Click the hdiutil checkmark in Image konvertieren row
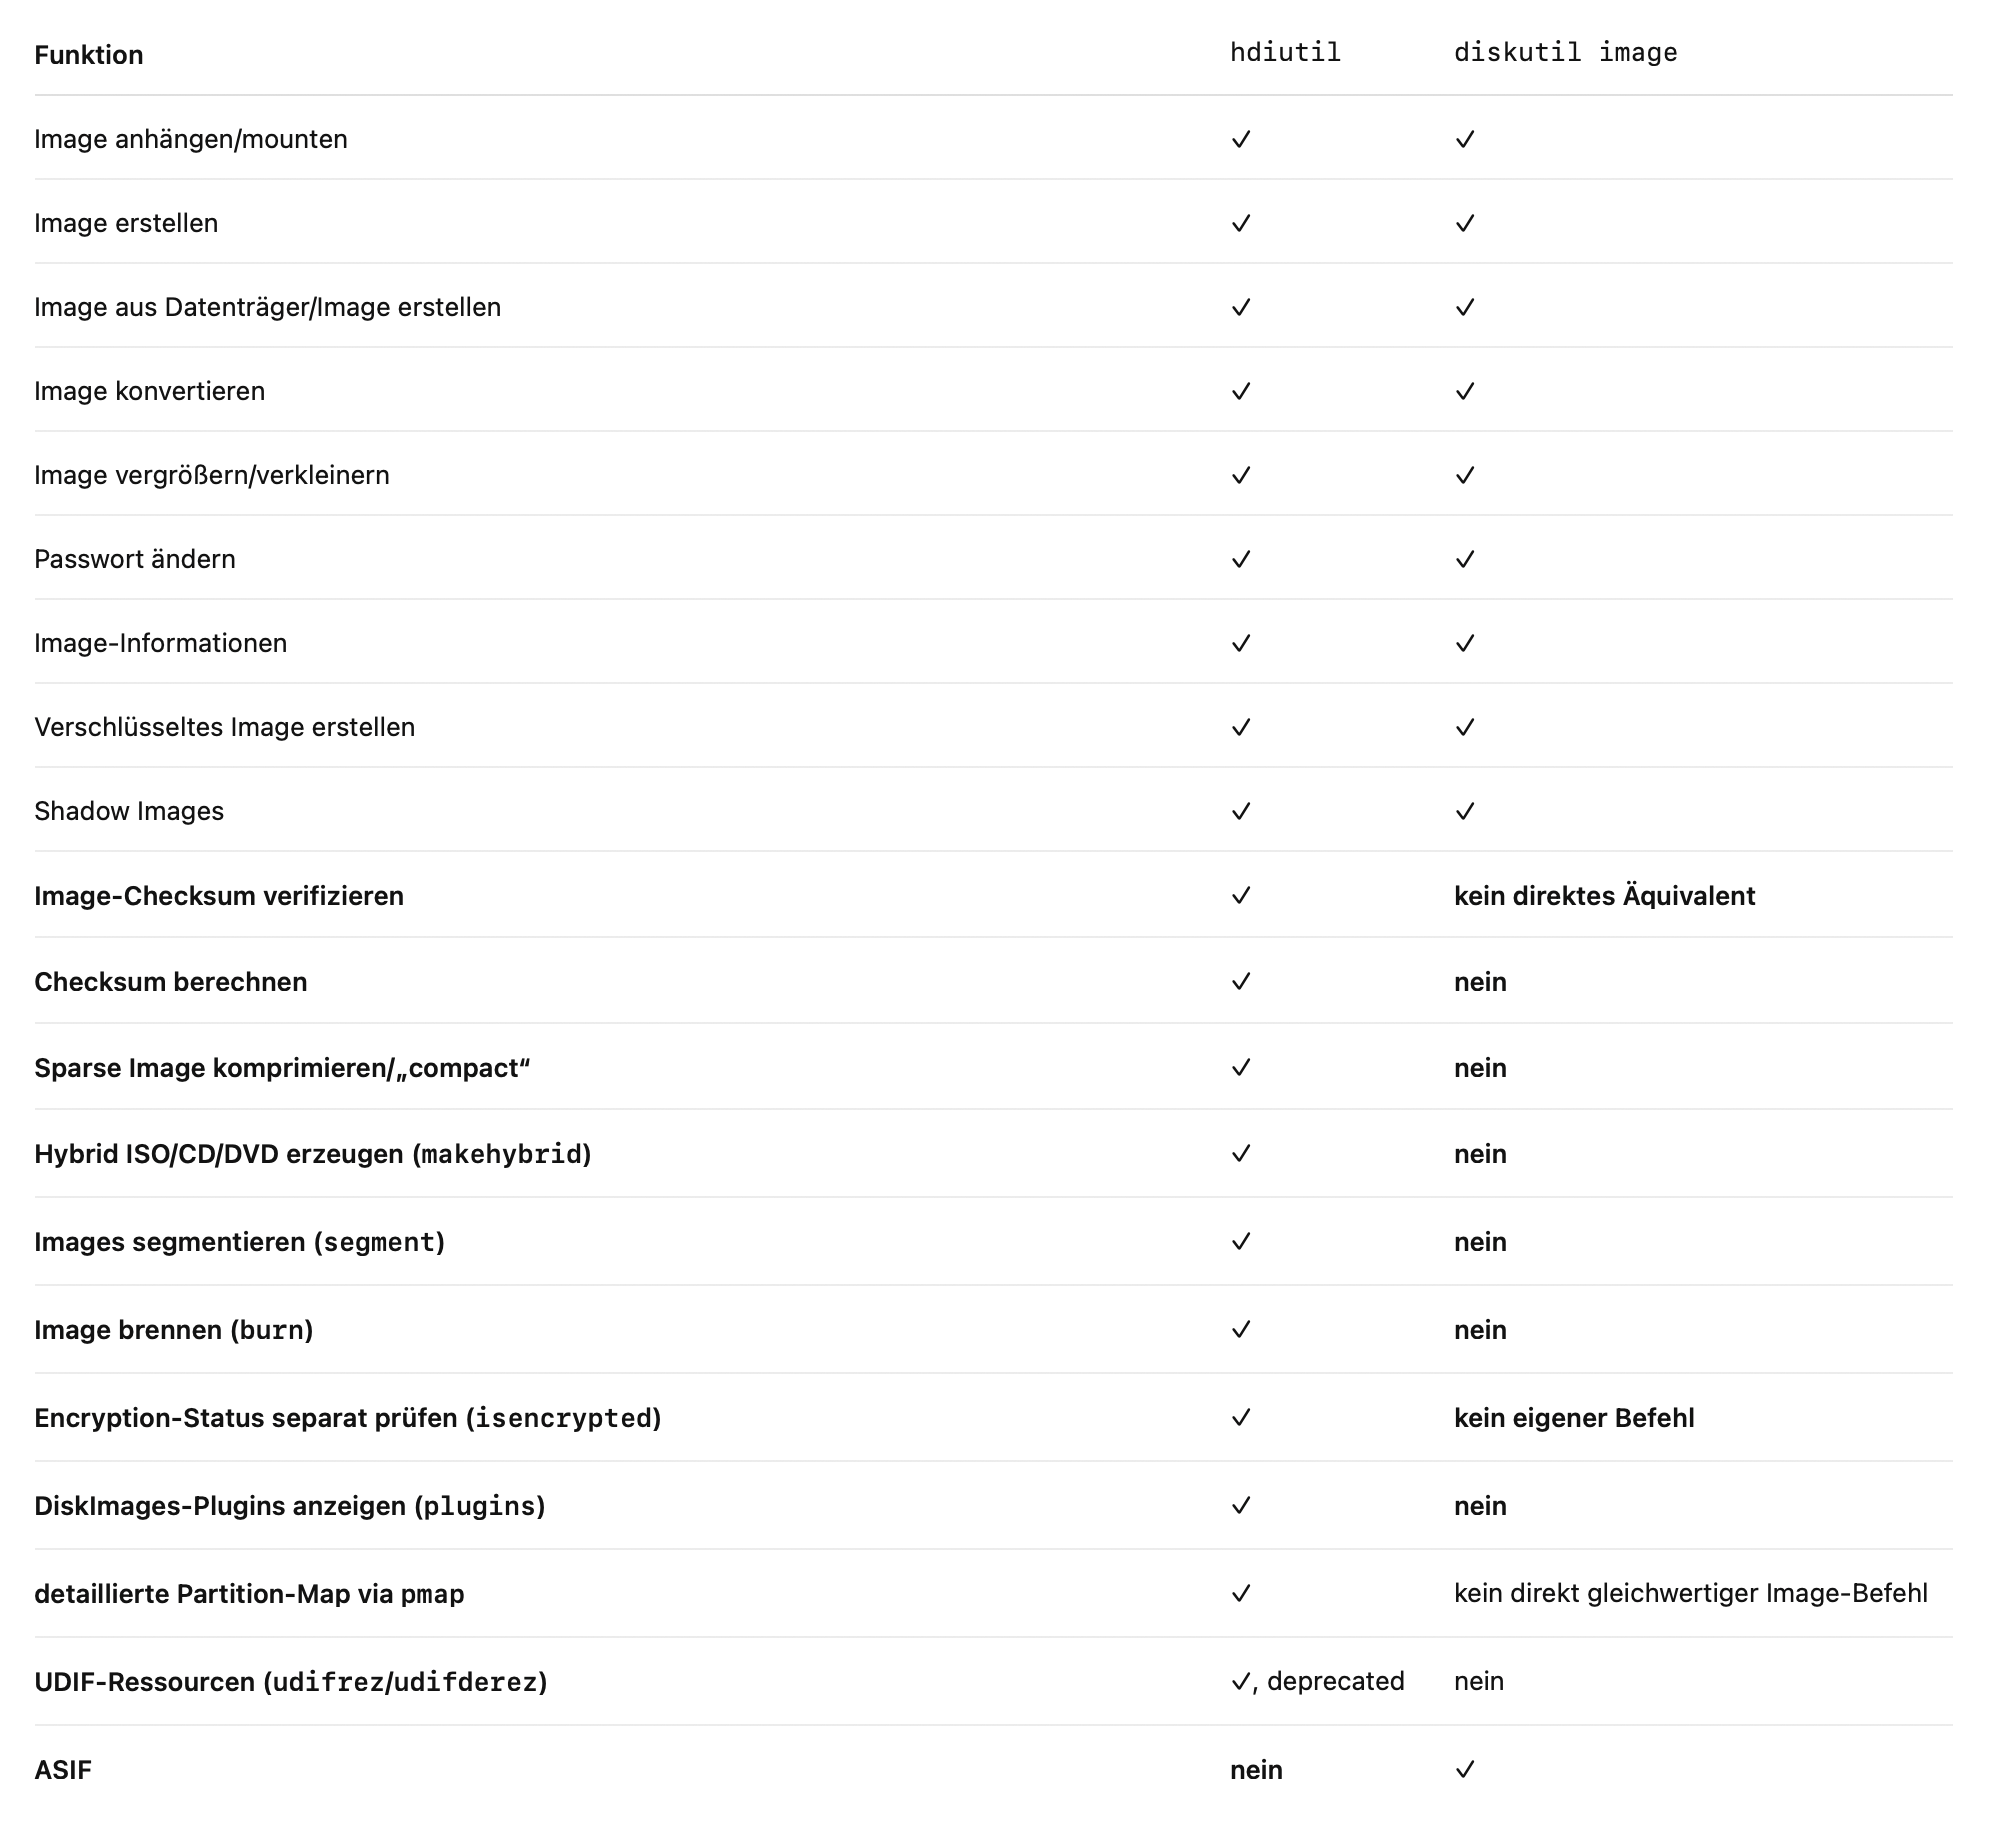This screenshot has width=1996, height=1842. 1241,391
